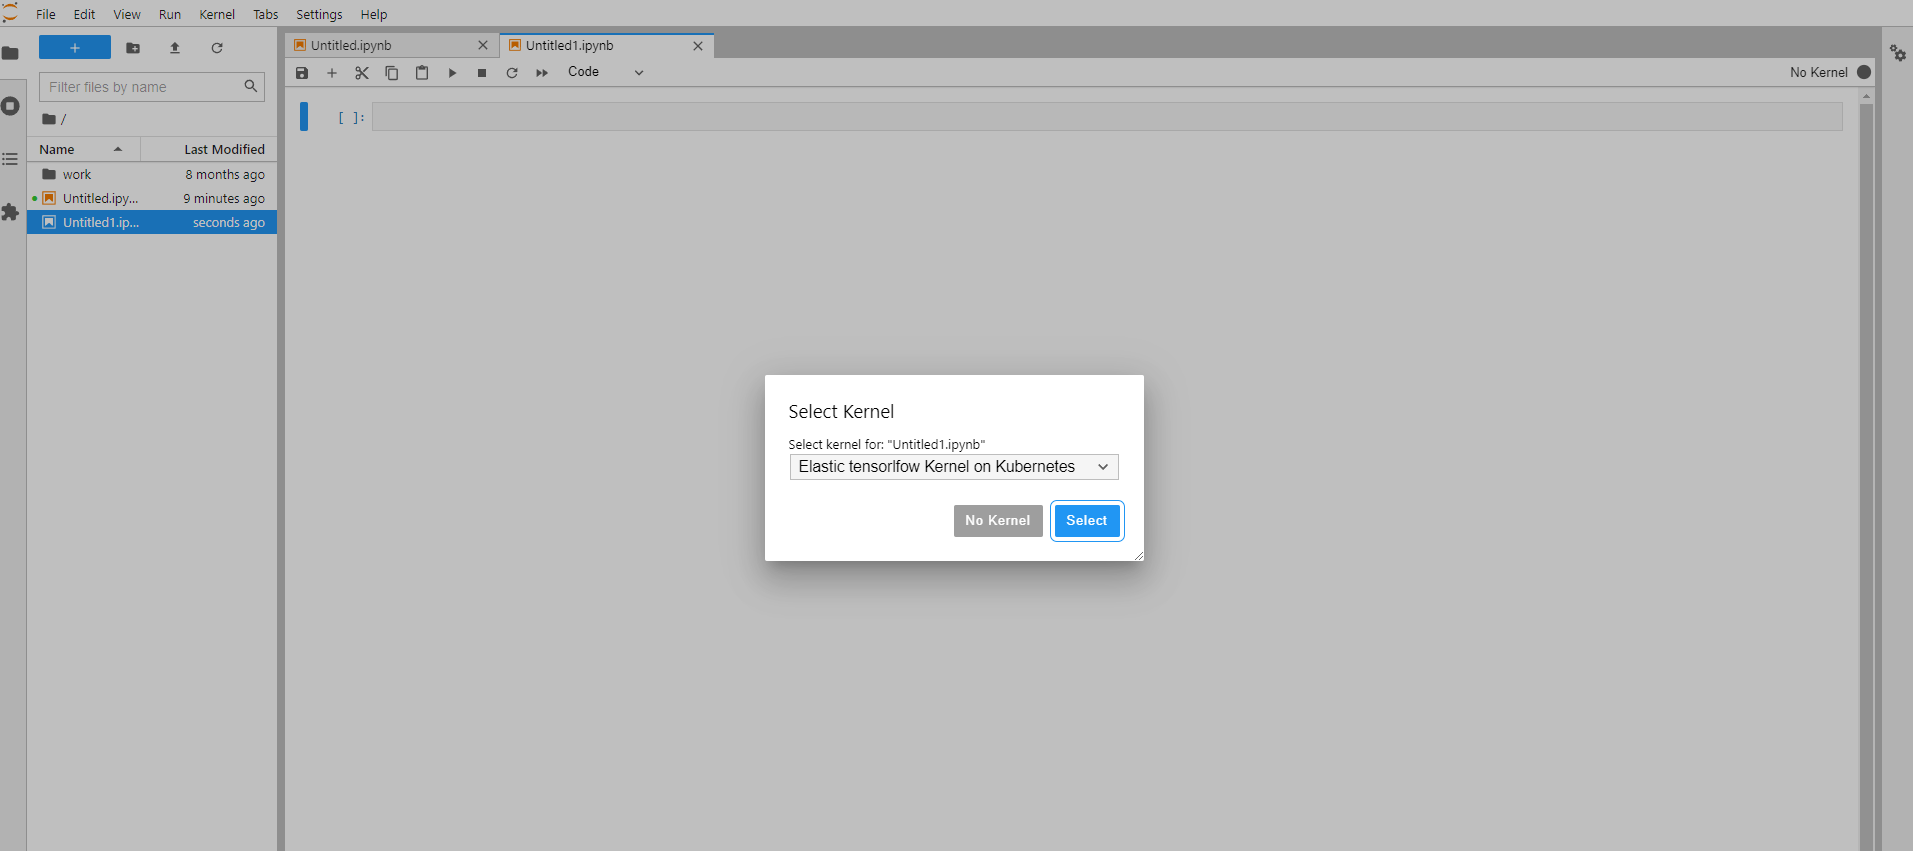
Task: Refresh the file list
Action: click(217, 48)
